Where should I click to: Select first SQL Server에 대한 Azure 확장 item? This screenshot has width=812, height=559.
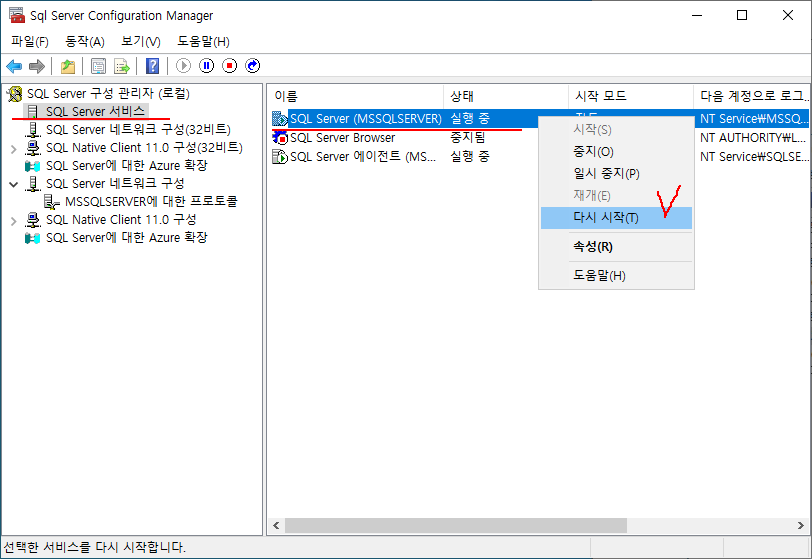tap(127, 165)
